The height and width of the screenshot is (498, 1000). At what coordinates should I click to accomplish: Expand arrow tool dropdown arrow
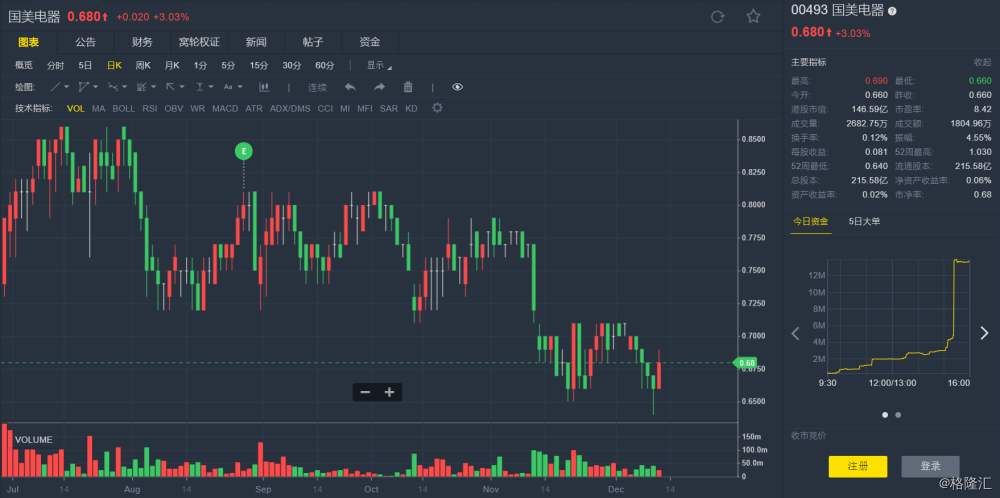(182, 87)
